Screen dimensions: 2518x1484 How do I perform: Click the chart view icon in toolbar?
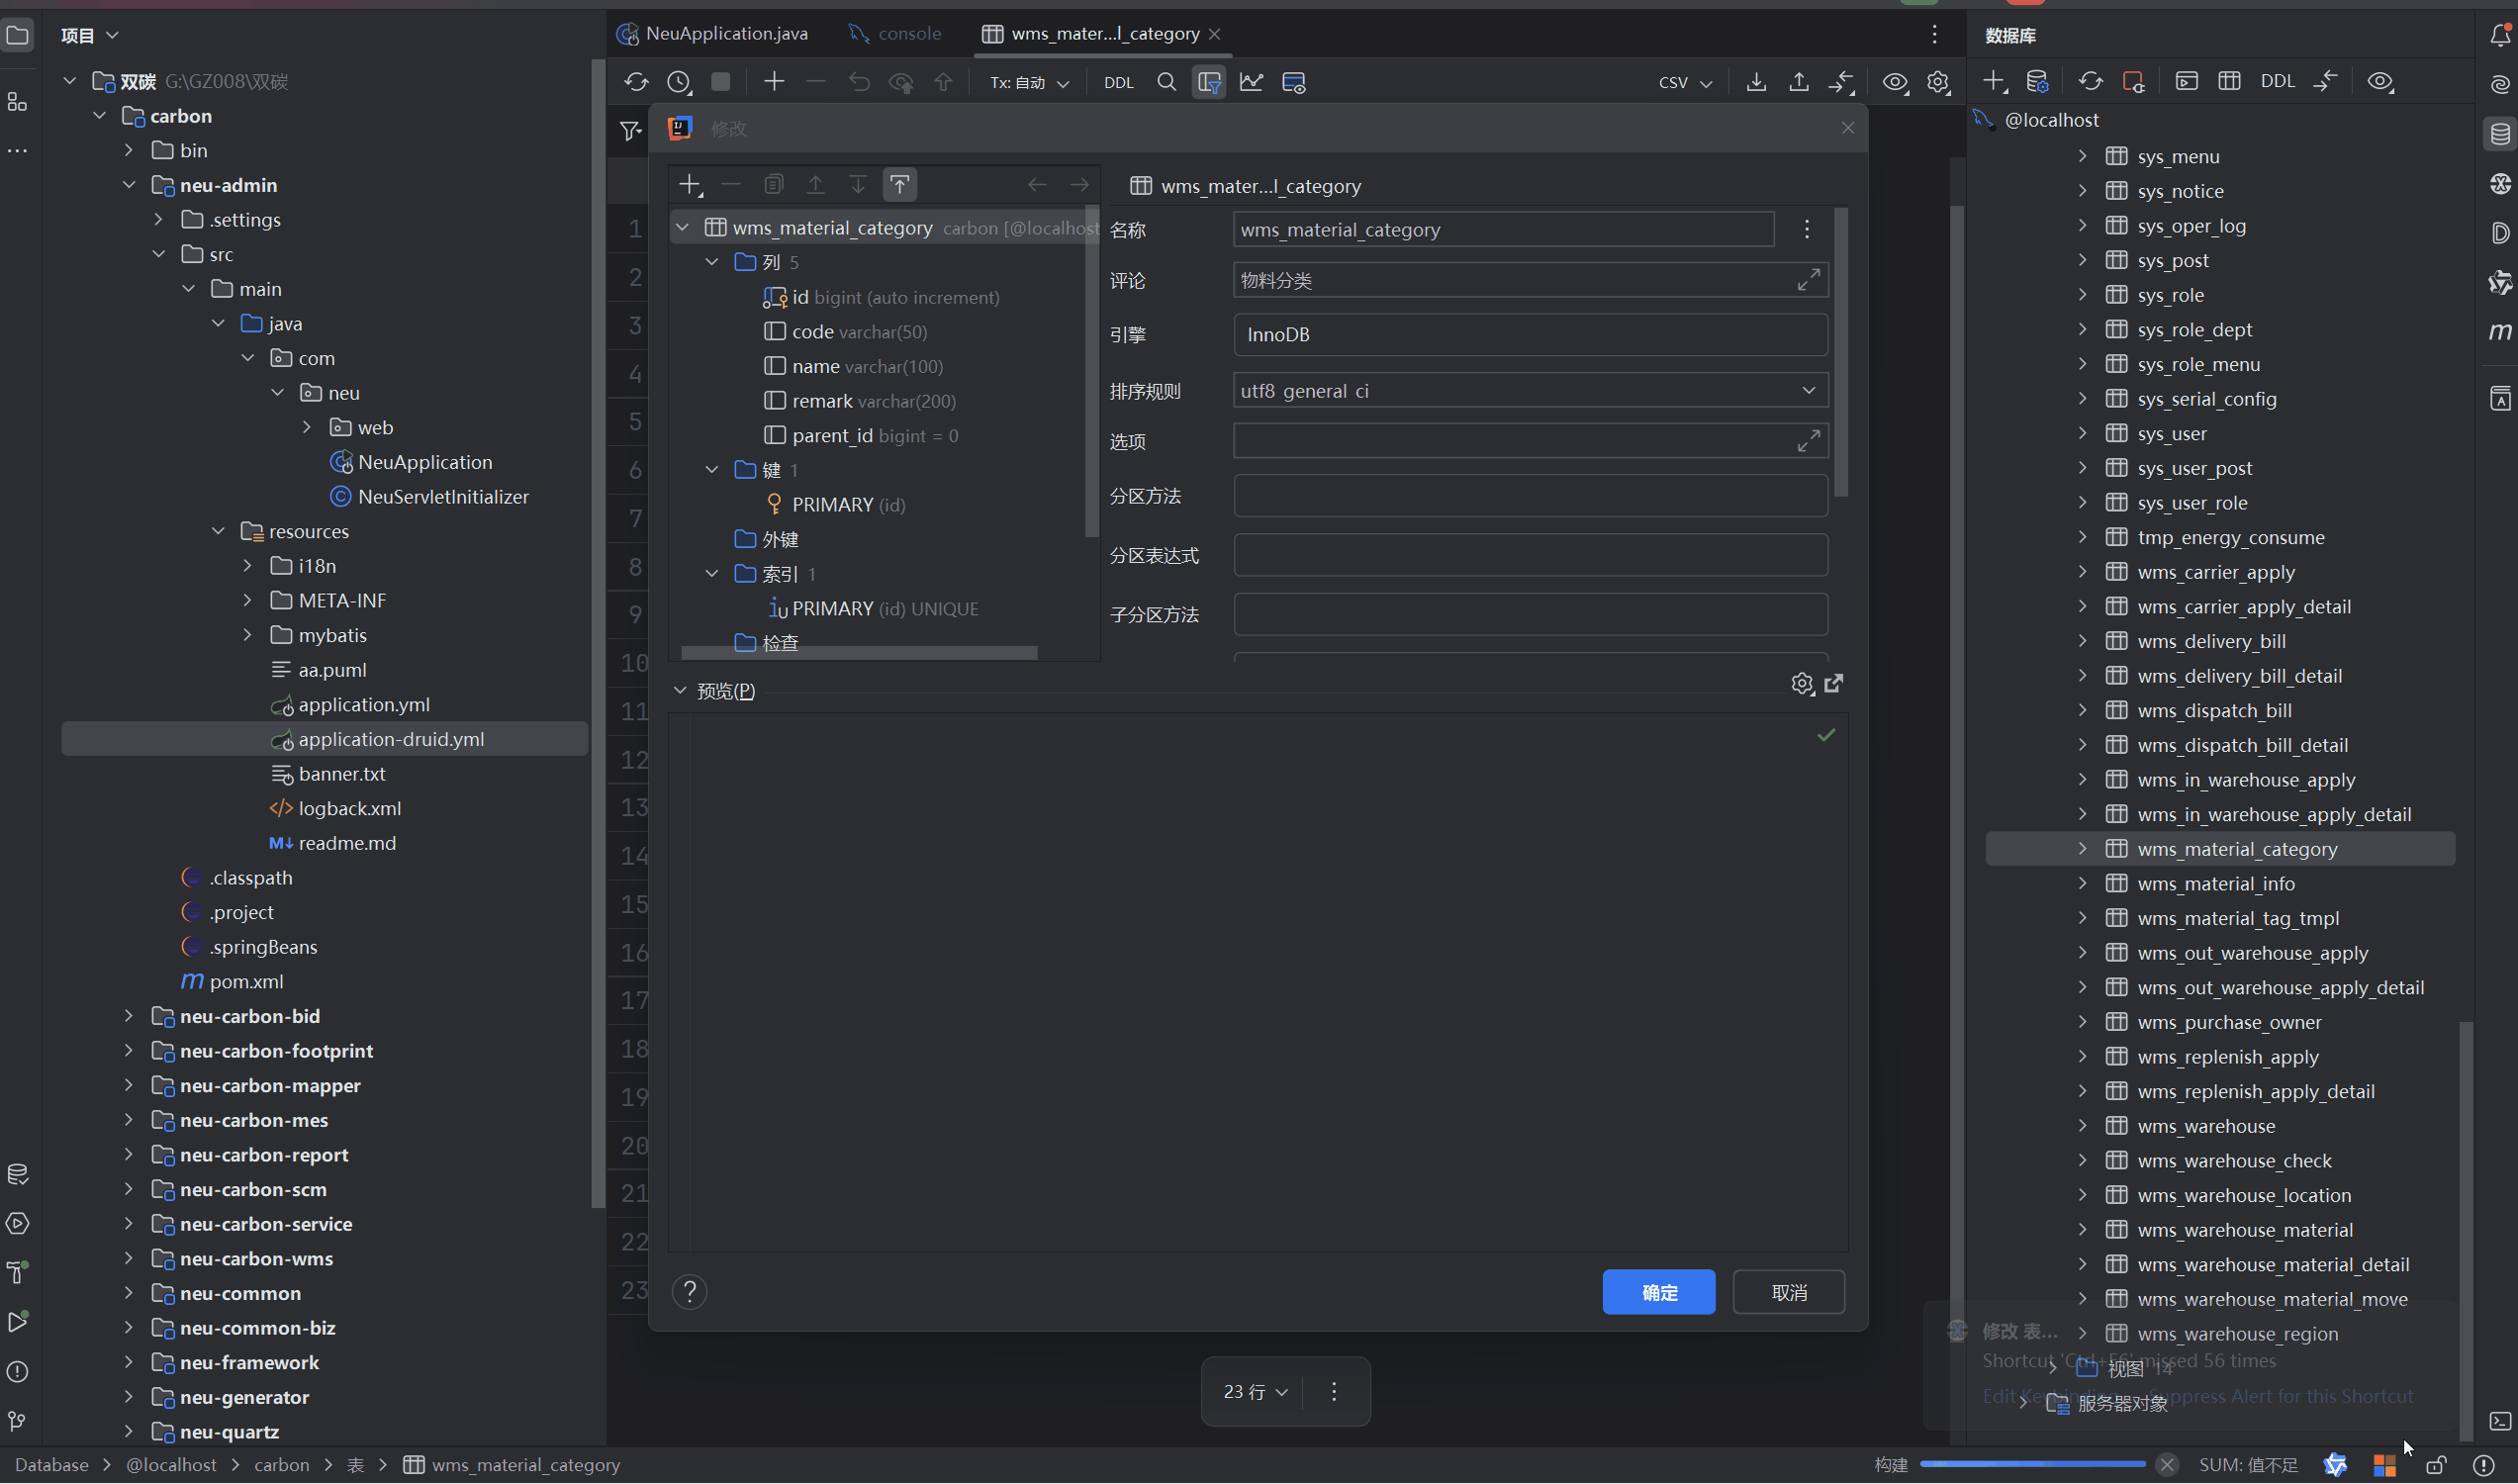1251,82
